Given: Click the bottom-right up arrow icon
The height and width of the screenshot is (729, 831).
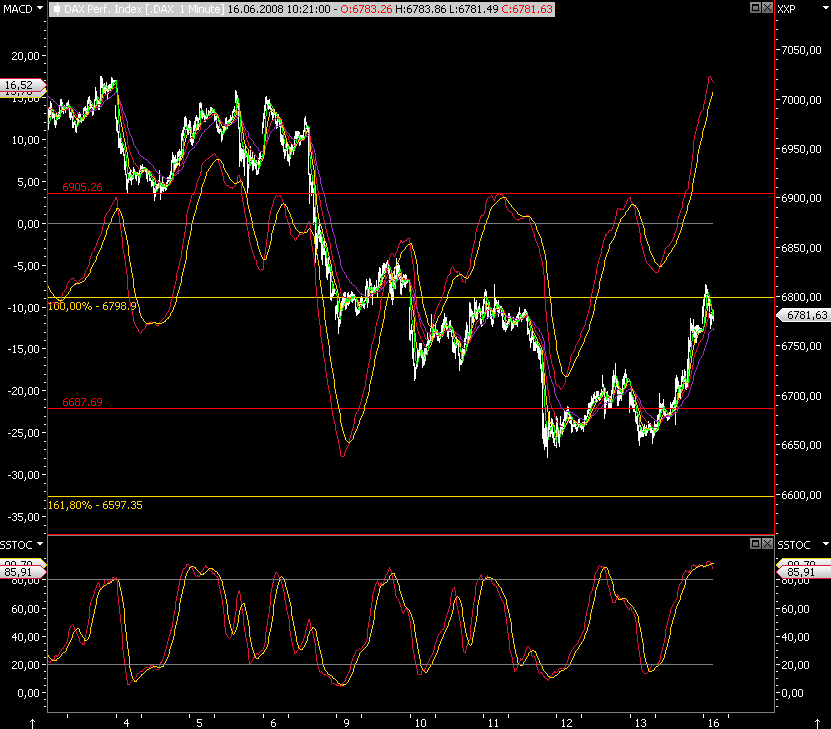Looking at the screenshot, I should click(818, 723).
